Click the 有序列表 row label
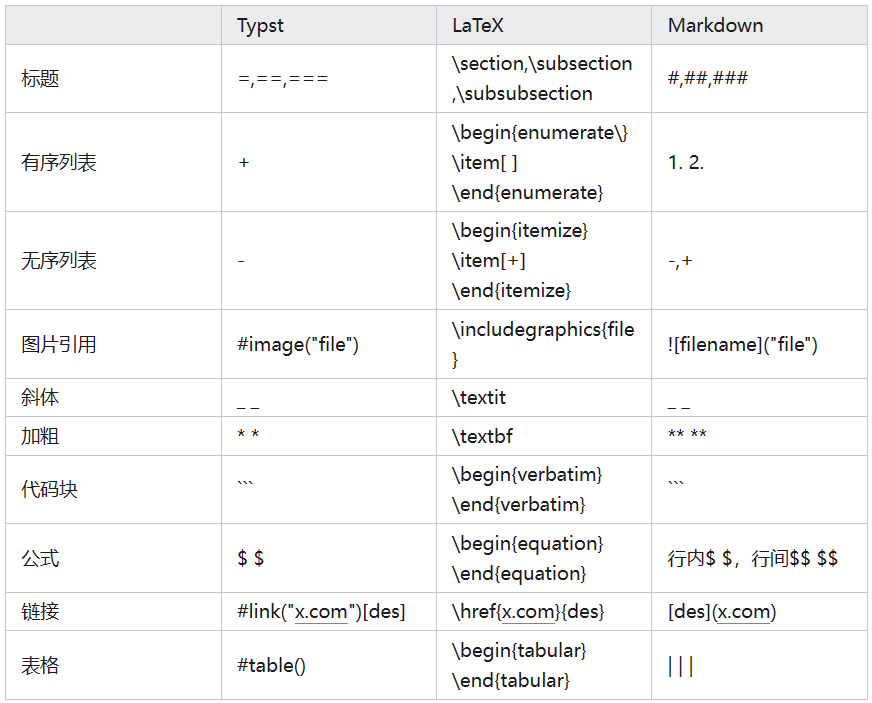 59,162
